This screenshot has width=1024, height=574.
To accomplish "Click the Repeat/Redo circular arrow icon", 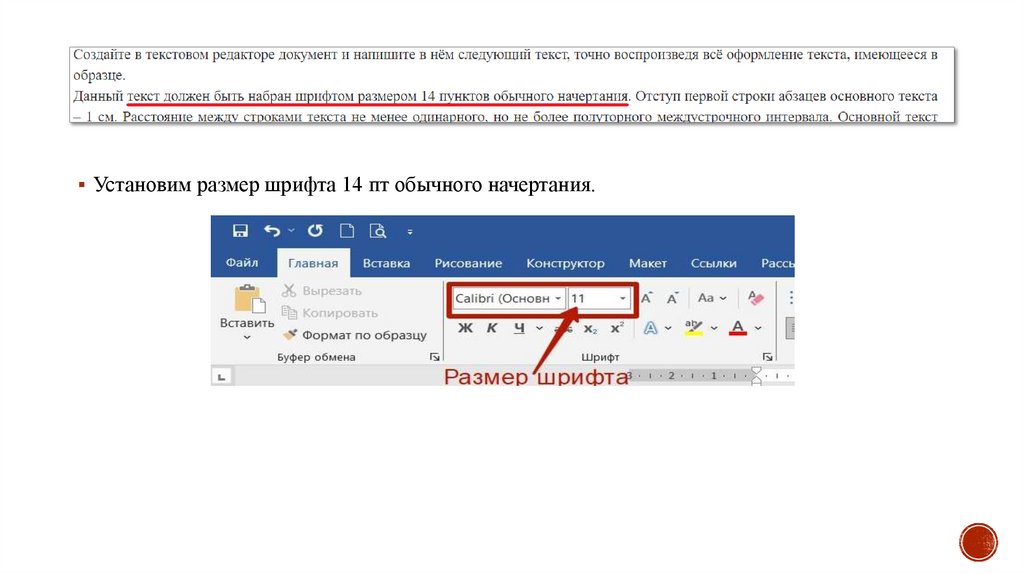I will click(315, 231).
